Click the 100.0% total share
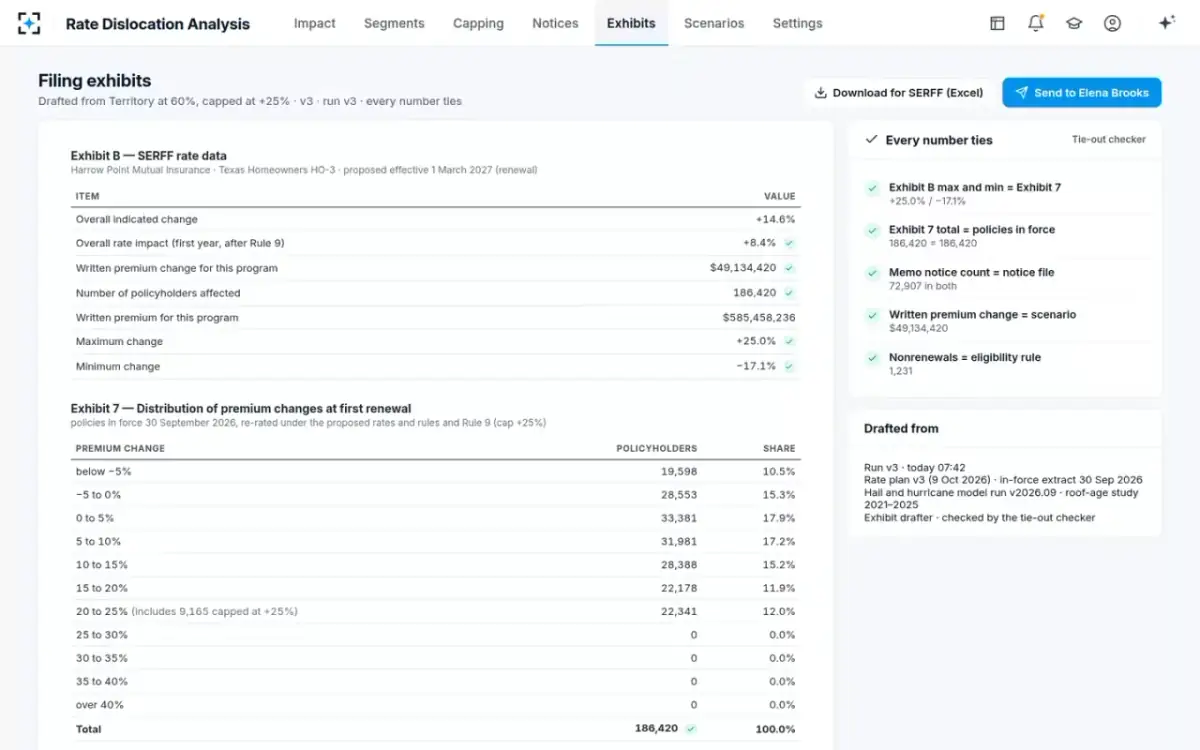1200x750 pixels. click(775, 729)
